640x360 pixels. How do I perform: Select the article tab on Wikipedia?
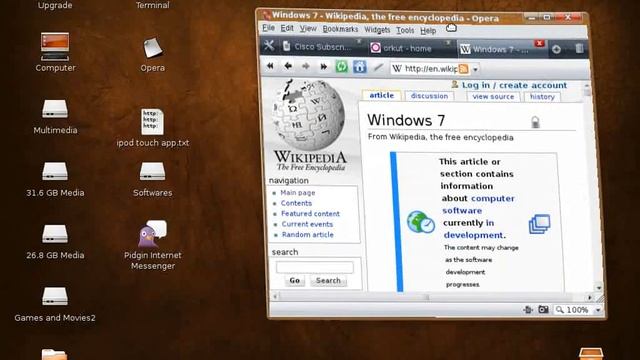tap(382, 95)
